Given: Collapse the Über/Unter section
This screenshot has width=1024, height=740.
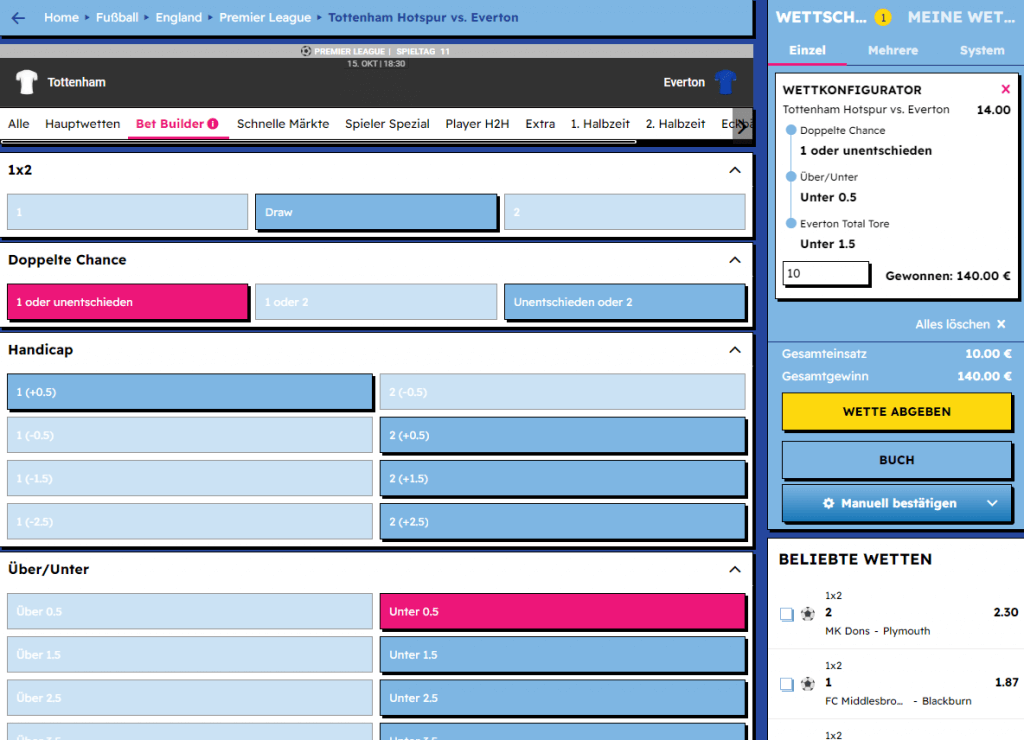Looking at the screenshot, I should point(735,570).
